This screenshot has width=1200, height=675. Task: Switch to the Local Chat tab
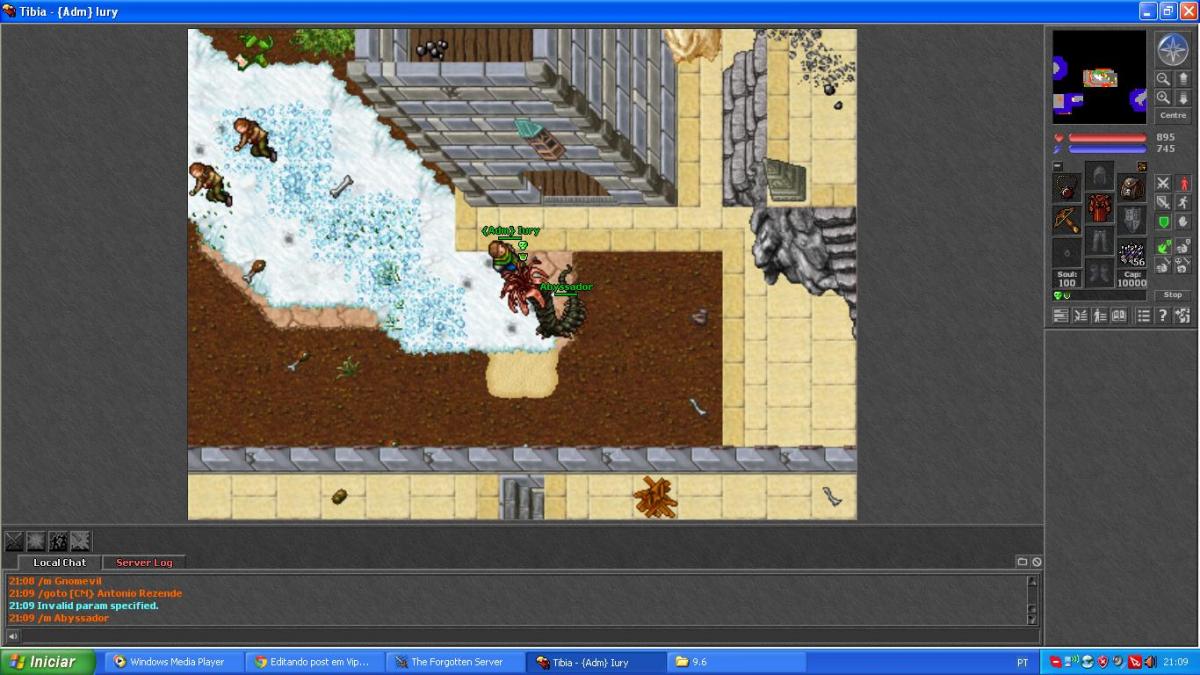click(x=60, y=563)
